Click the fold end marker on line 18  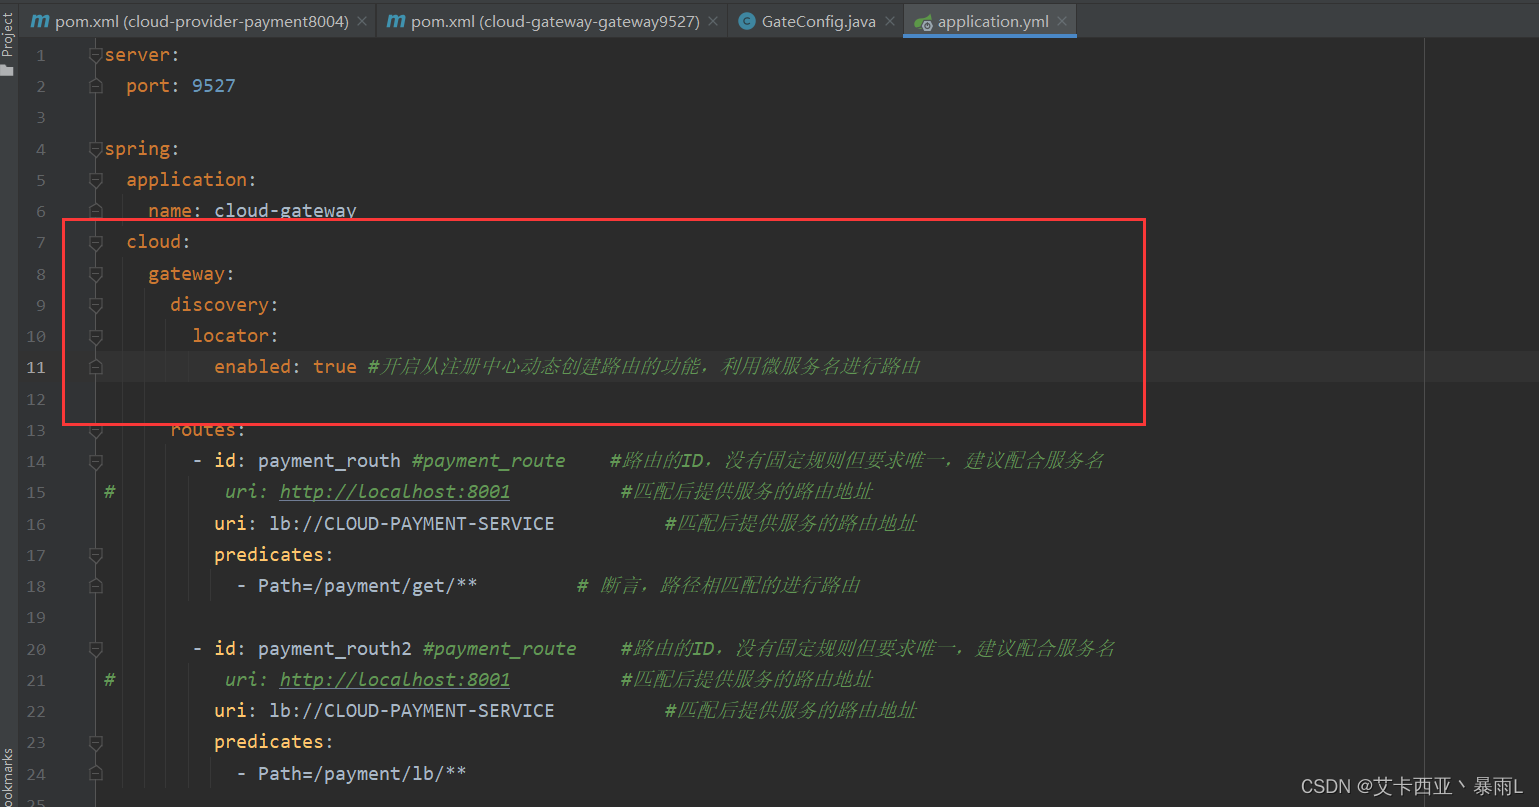(x=96, y=586)
